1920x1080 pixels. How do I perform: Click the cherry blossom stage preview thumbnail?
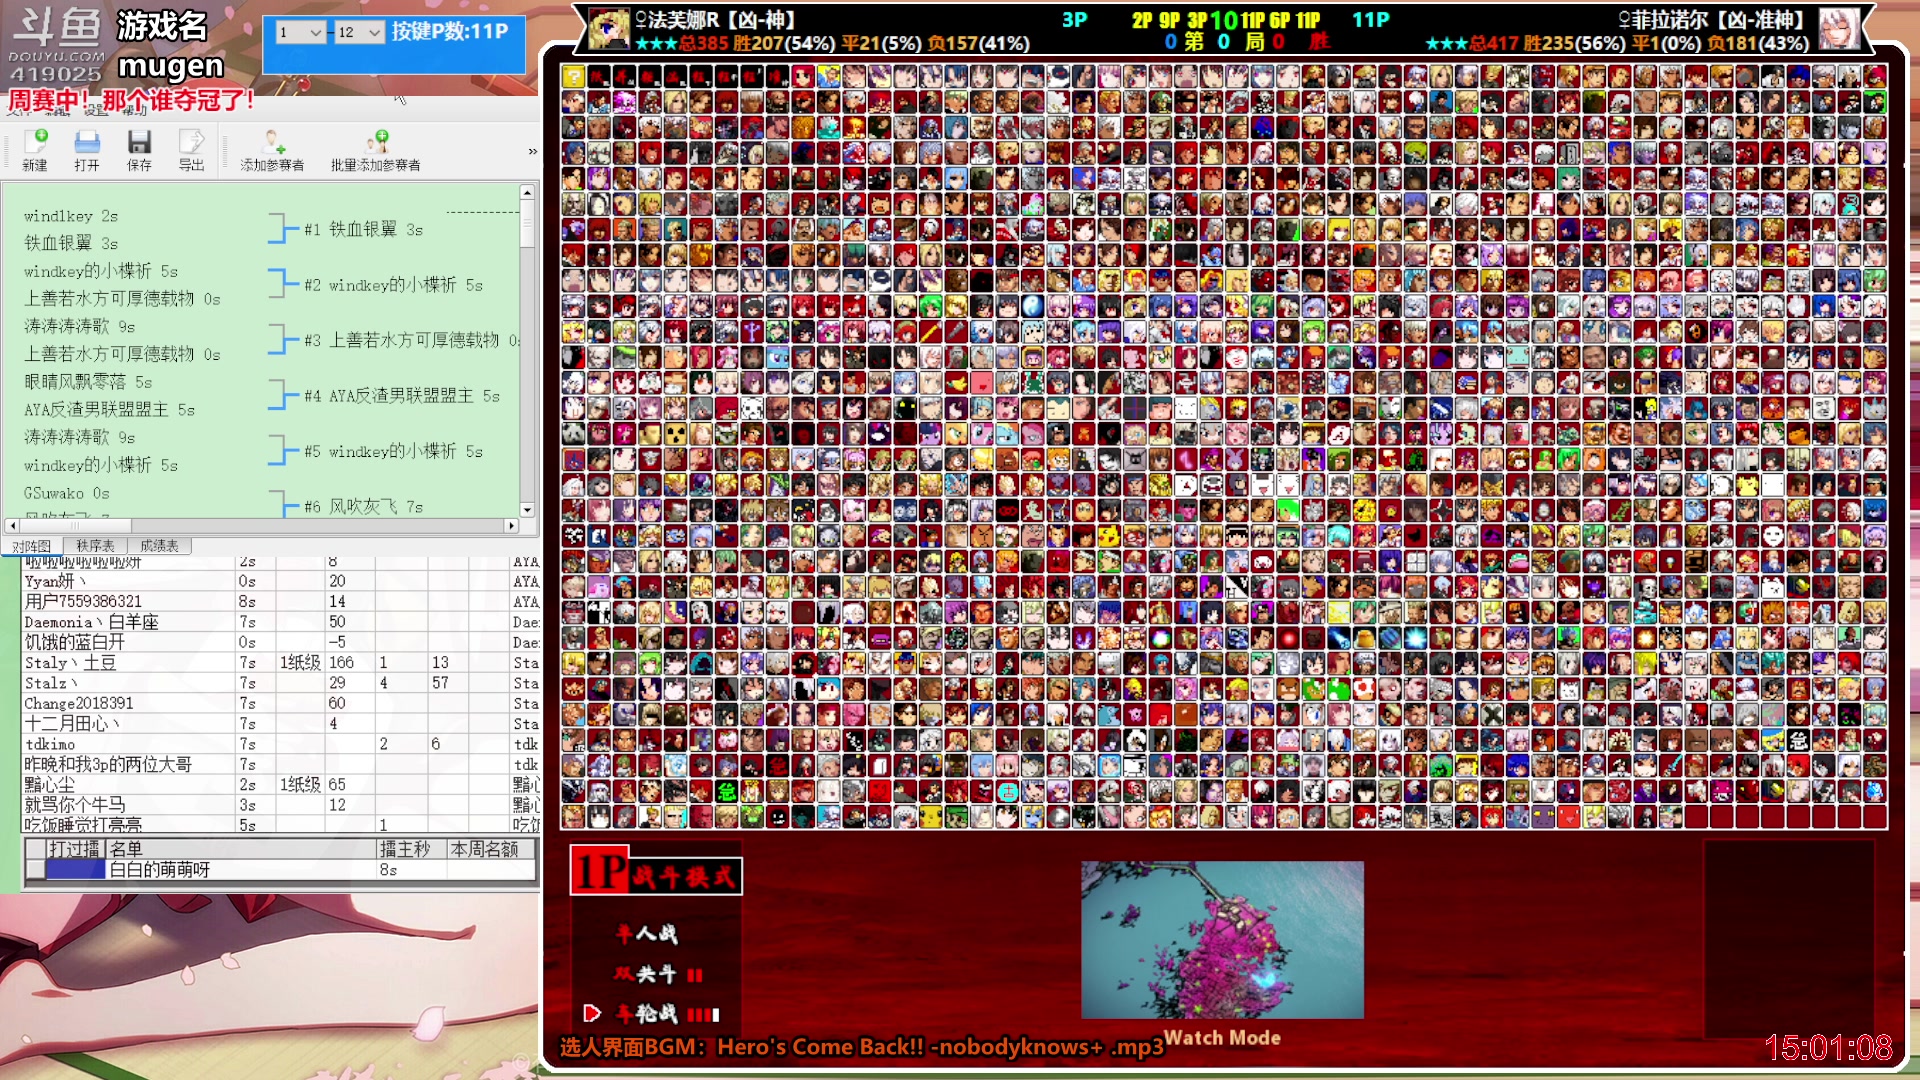click(1222, 939)
